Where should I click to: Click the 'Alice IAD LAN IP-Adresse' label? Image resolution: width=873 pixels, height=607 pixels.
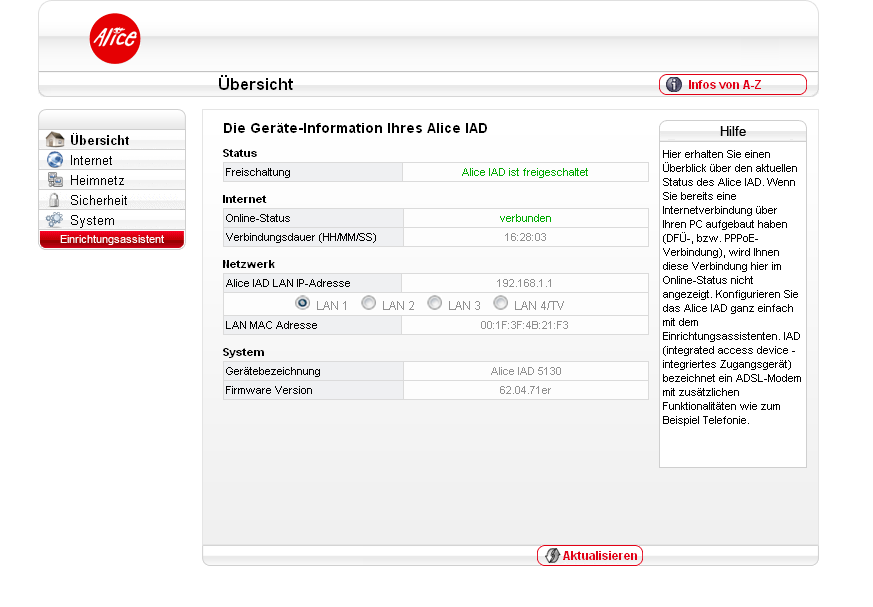coord(287,283)
